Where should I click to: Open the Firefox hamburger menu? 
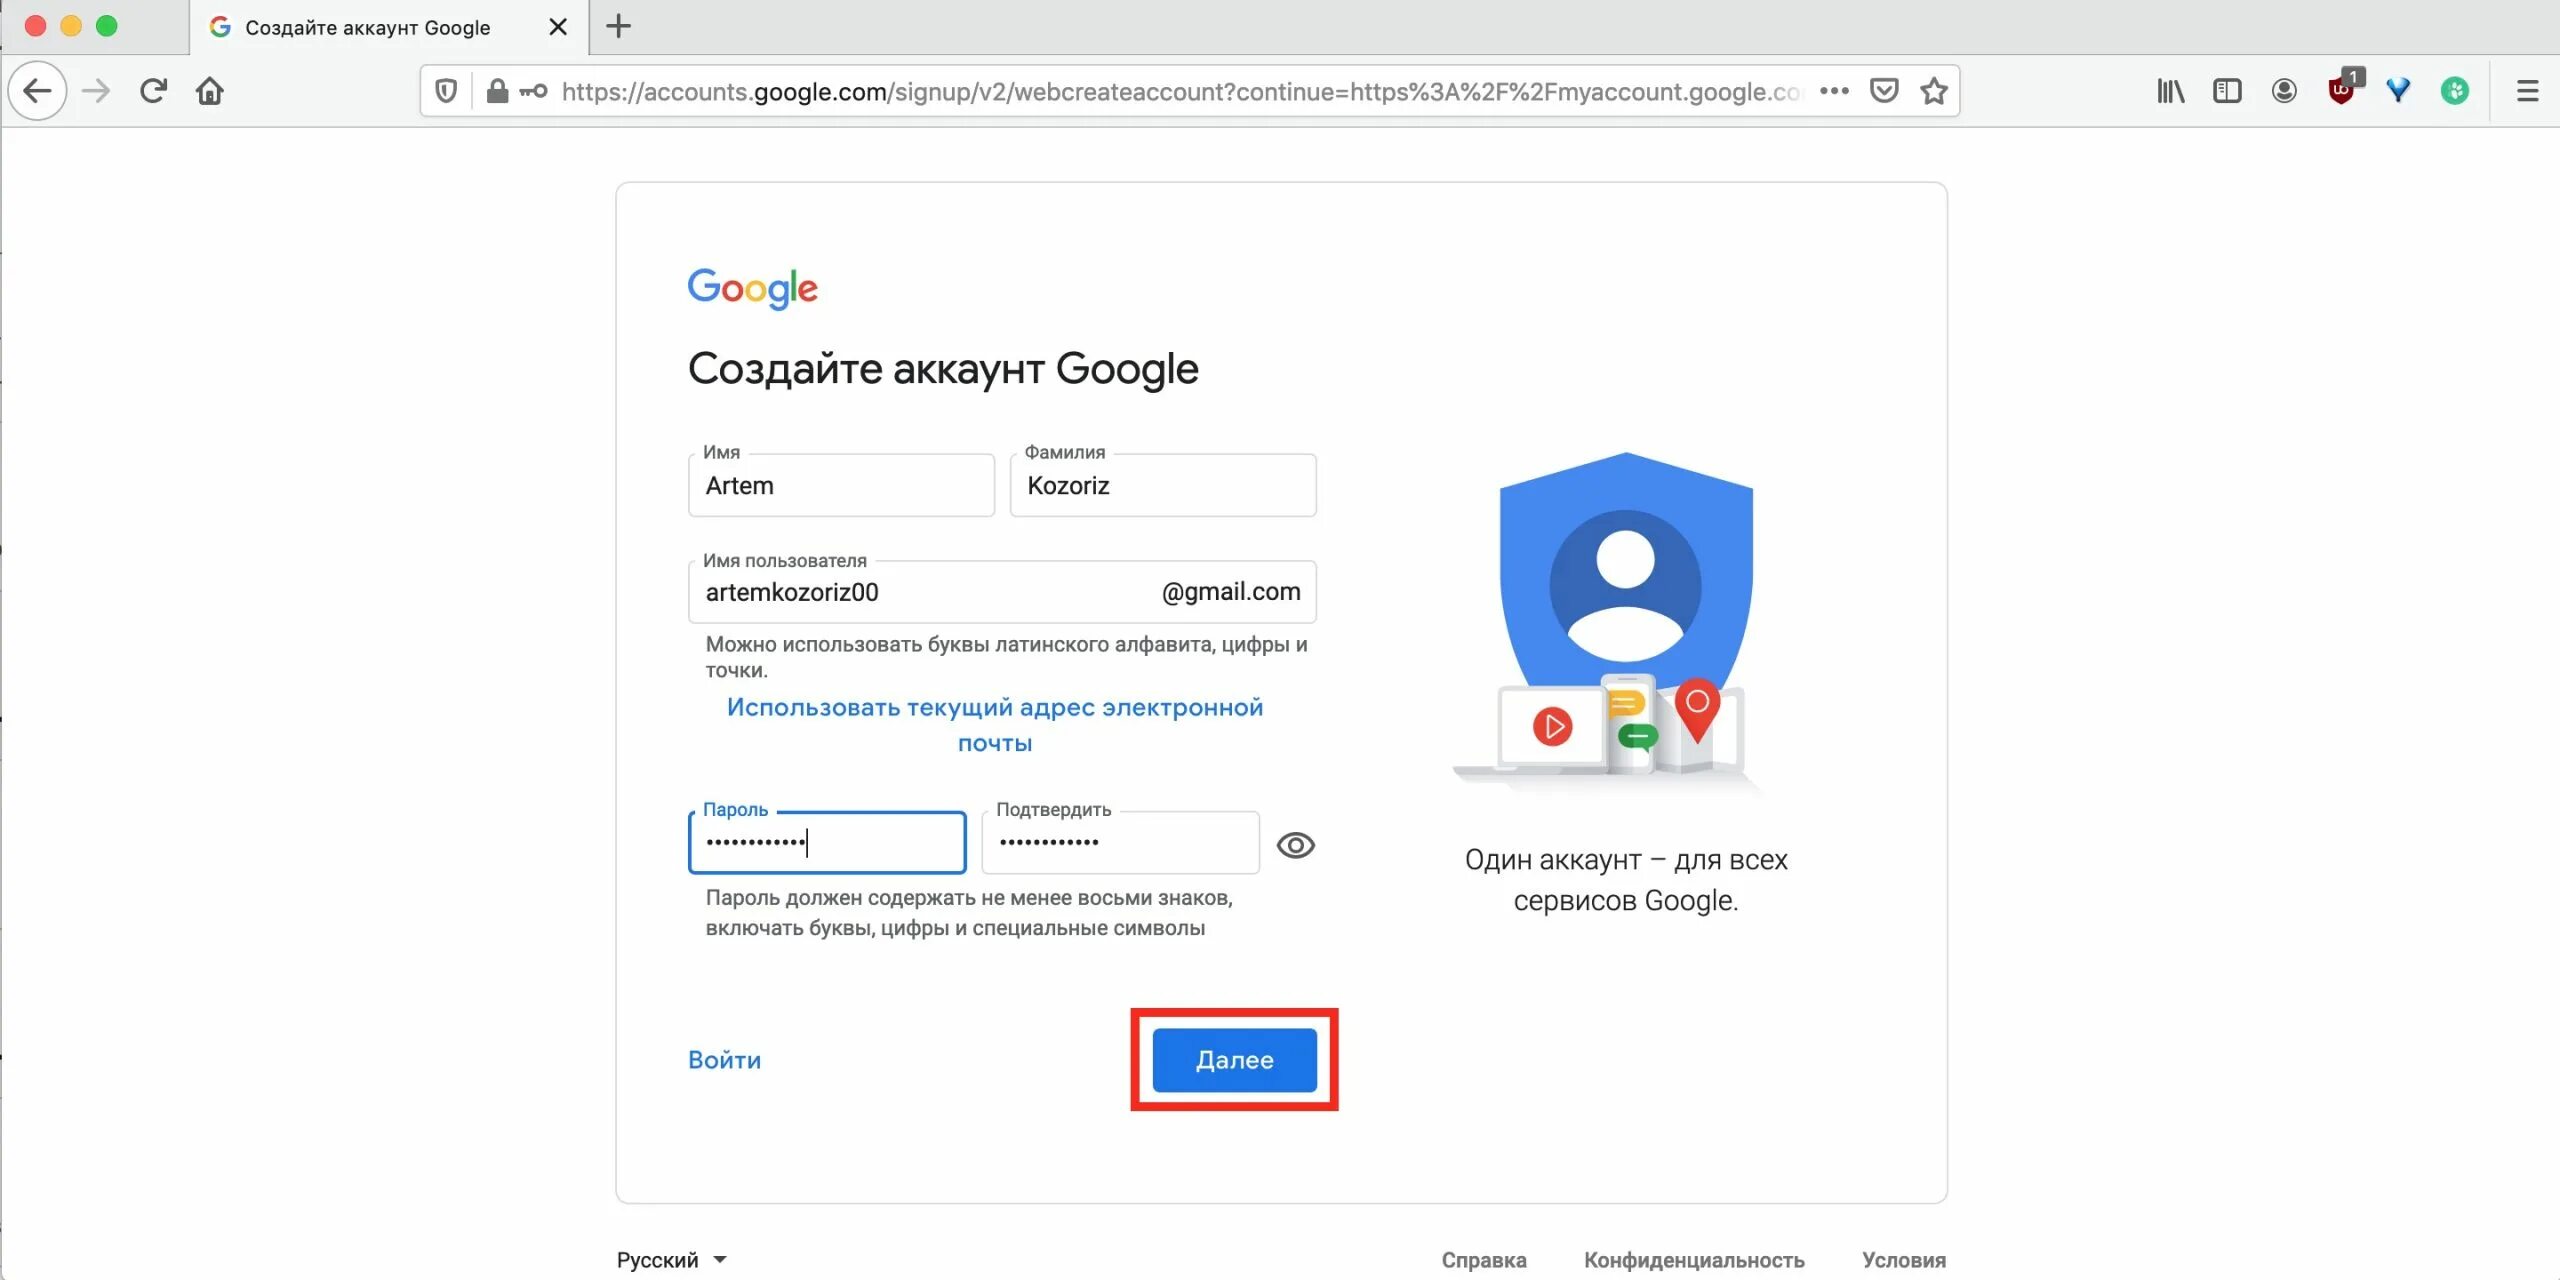coord(2528,91)
